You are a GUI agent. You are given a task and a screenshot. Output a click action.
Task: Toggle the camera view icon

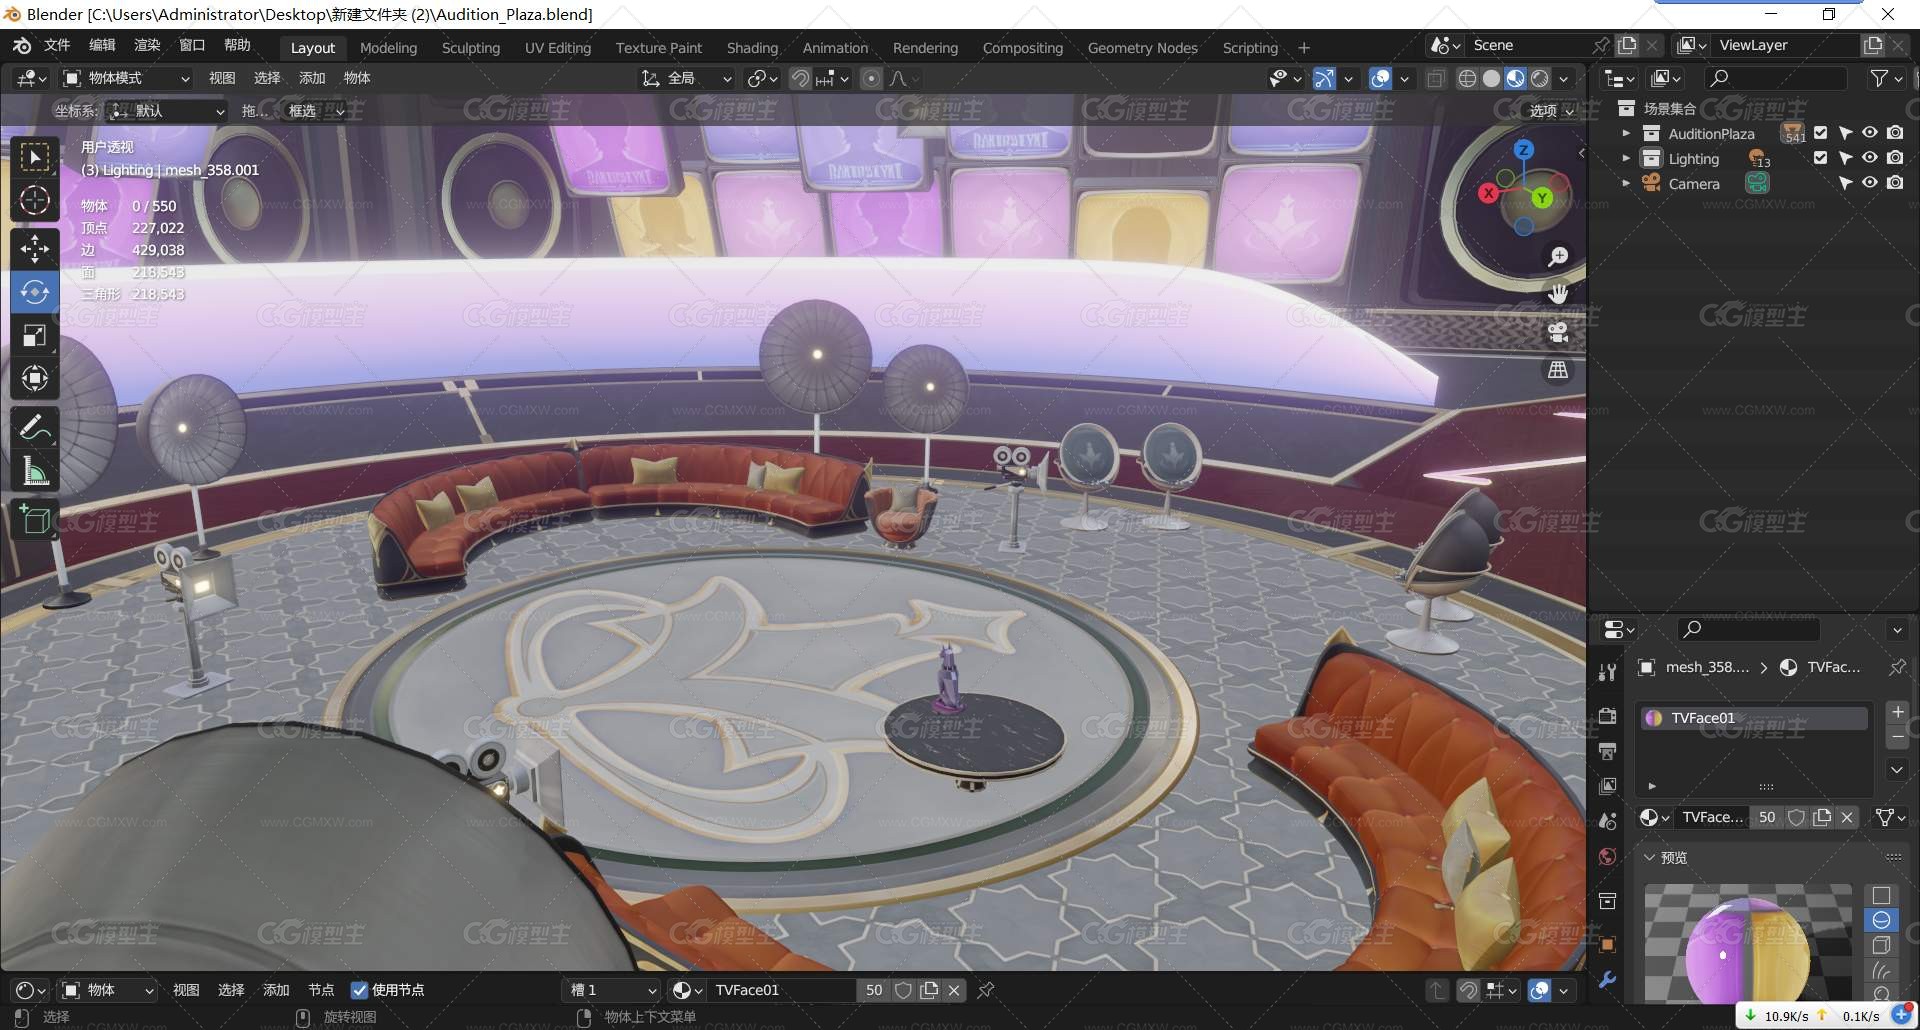pyautogui.click(x=1558, y=332)
